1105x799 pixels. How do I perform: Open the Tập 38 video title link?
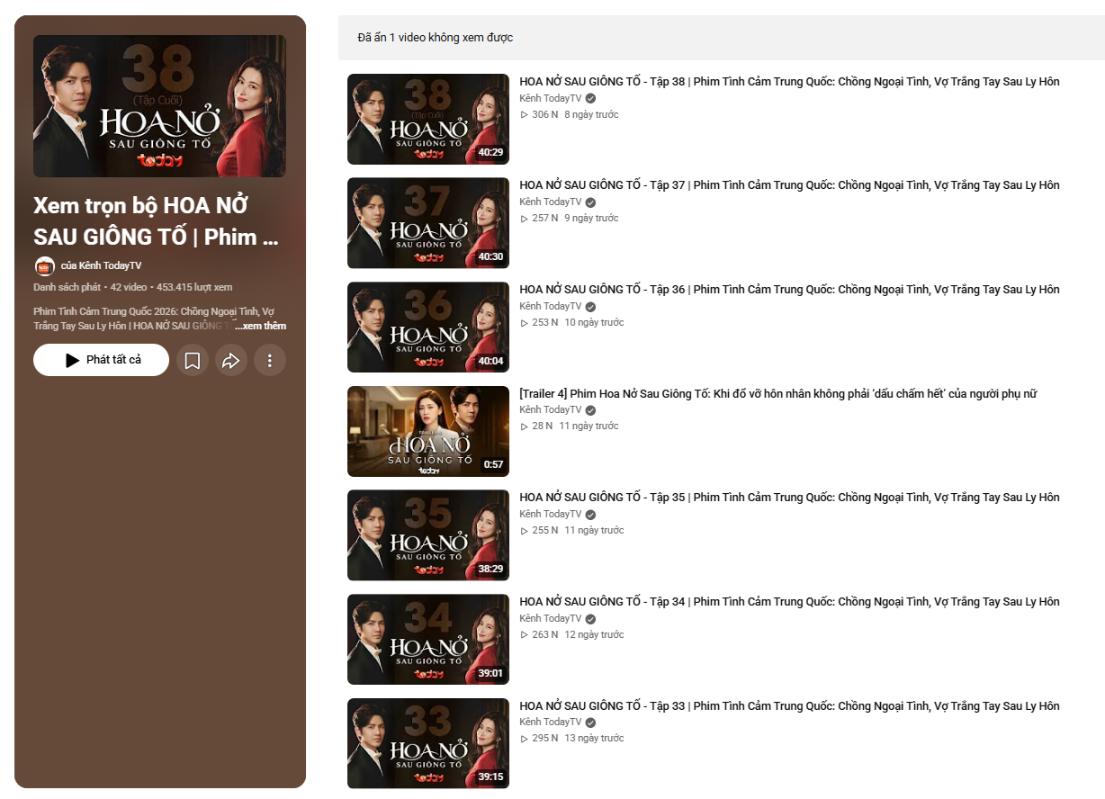tap(789, 81)
